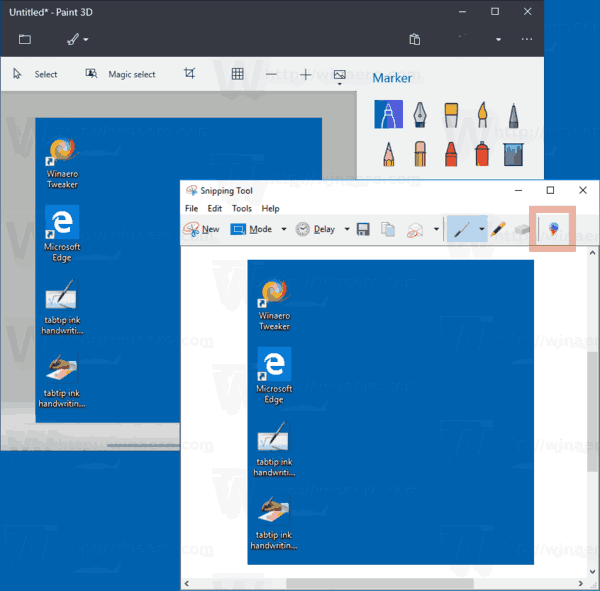Select the Spray can brush

click(x=482, y=154)
